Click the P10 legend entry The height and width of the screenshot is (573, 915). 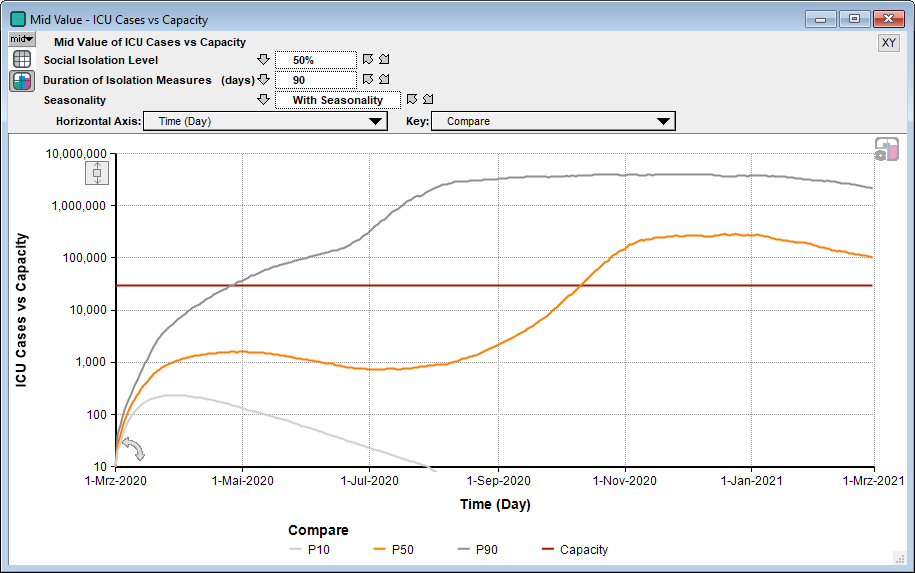coord(310,550)
